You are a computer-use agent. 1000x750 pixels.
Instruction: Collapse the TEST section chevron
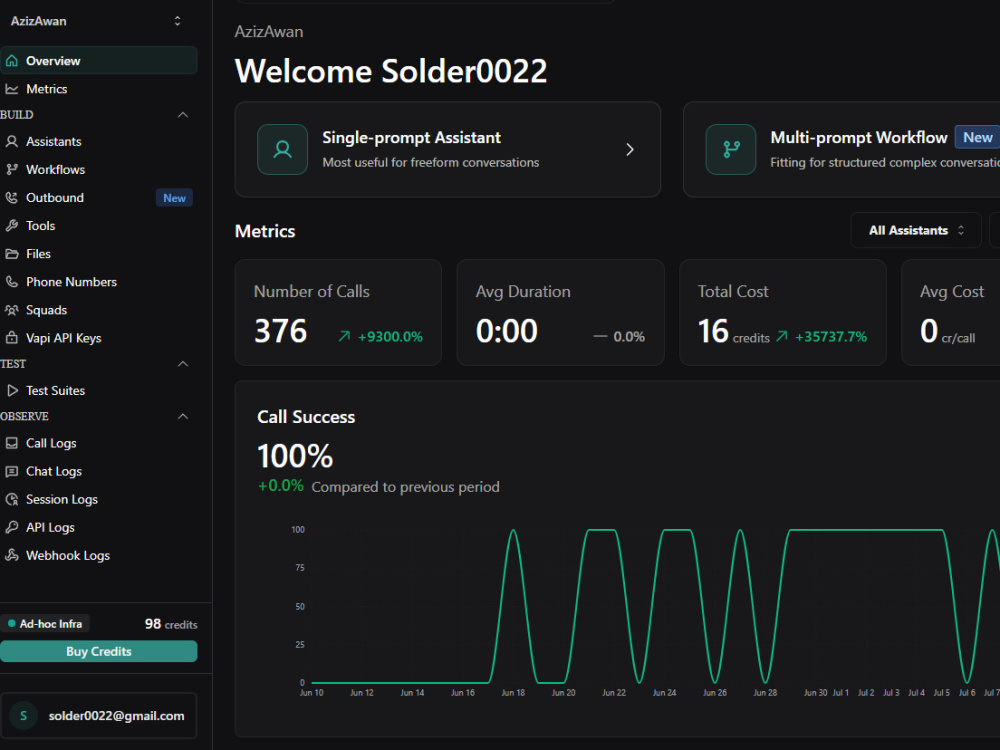[x=183, y=364]
